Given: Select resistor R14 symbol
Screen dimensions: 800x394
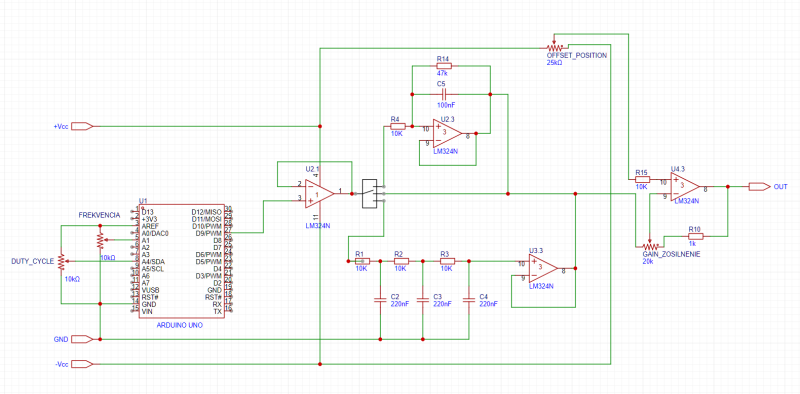Looking at the screenshot, I should click(444, 66).
